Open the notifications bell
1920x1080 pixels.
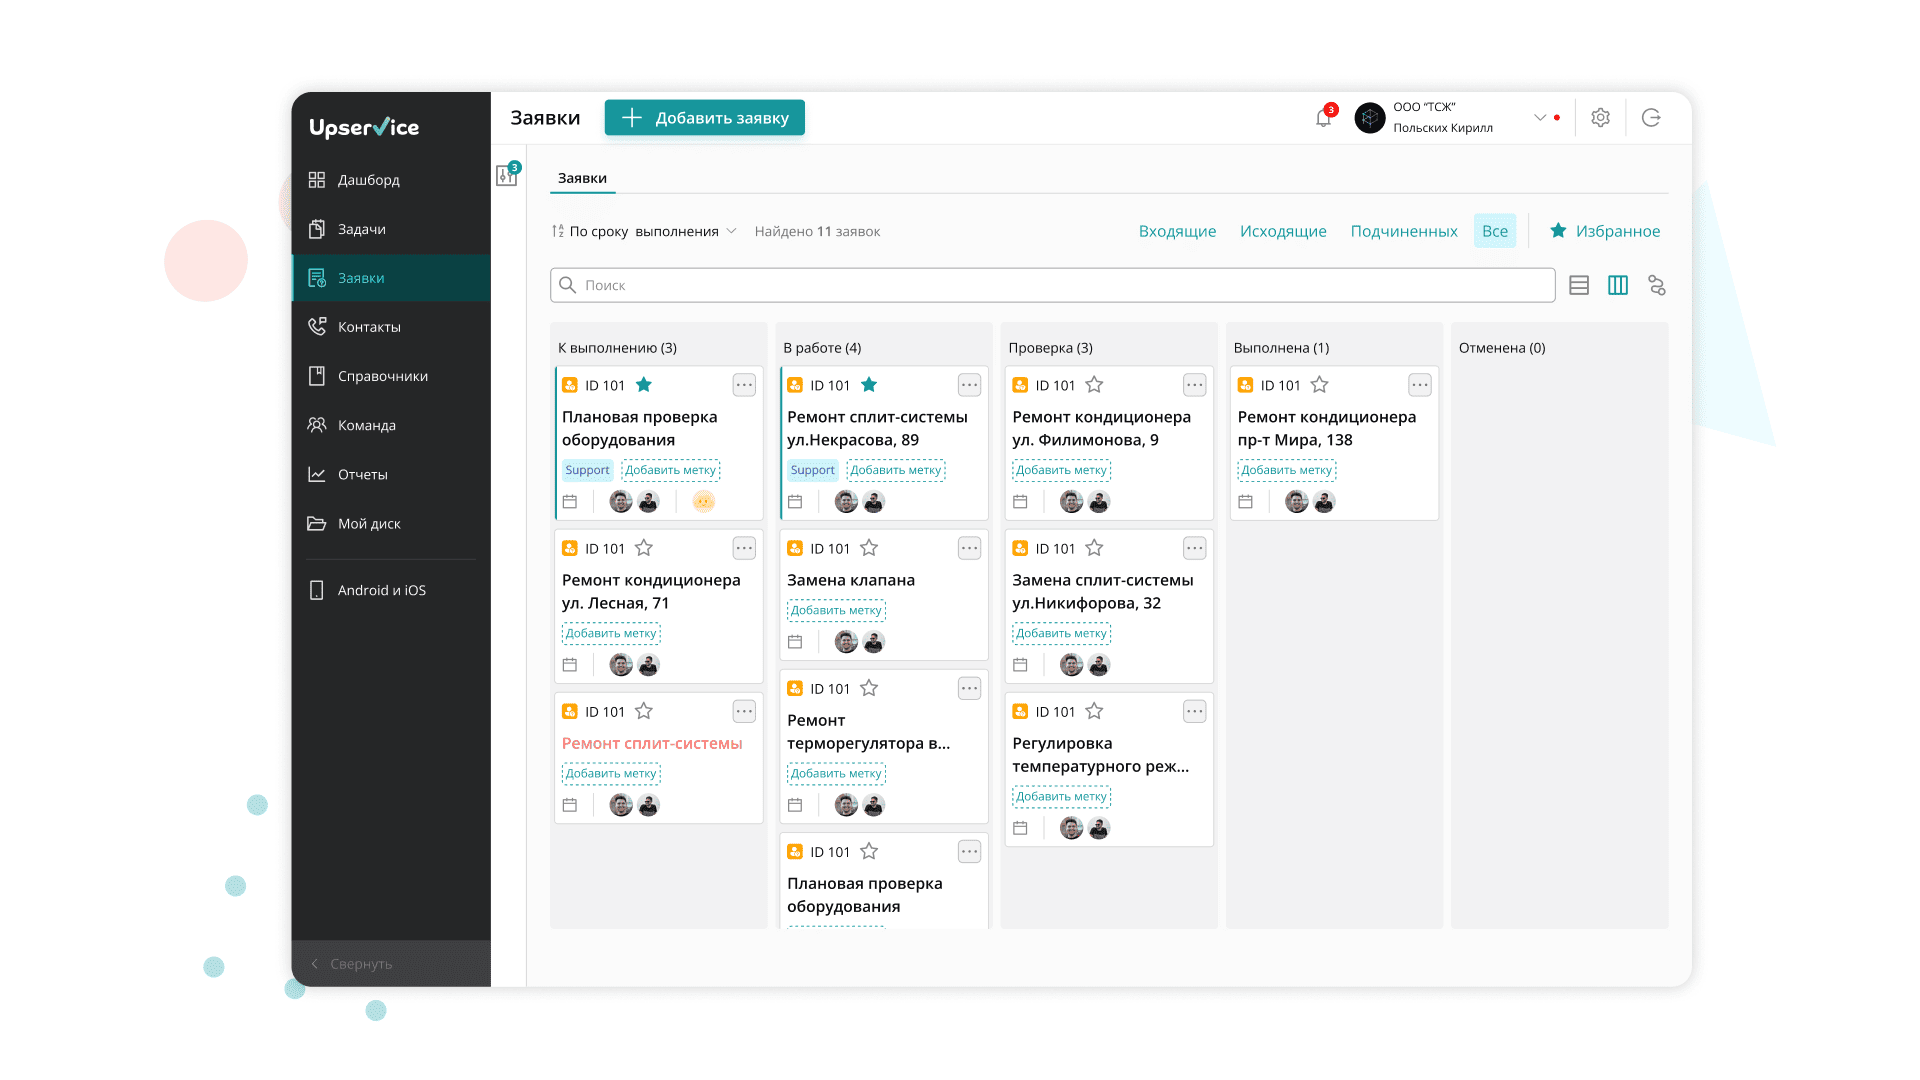(x=1323, y=118)
